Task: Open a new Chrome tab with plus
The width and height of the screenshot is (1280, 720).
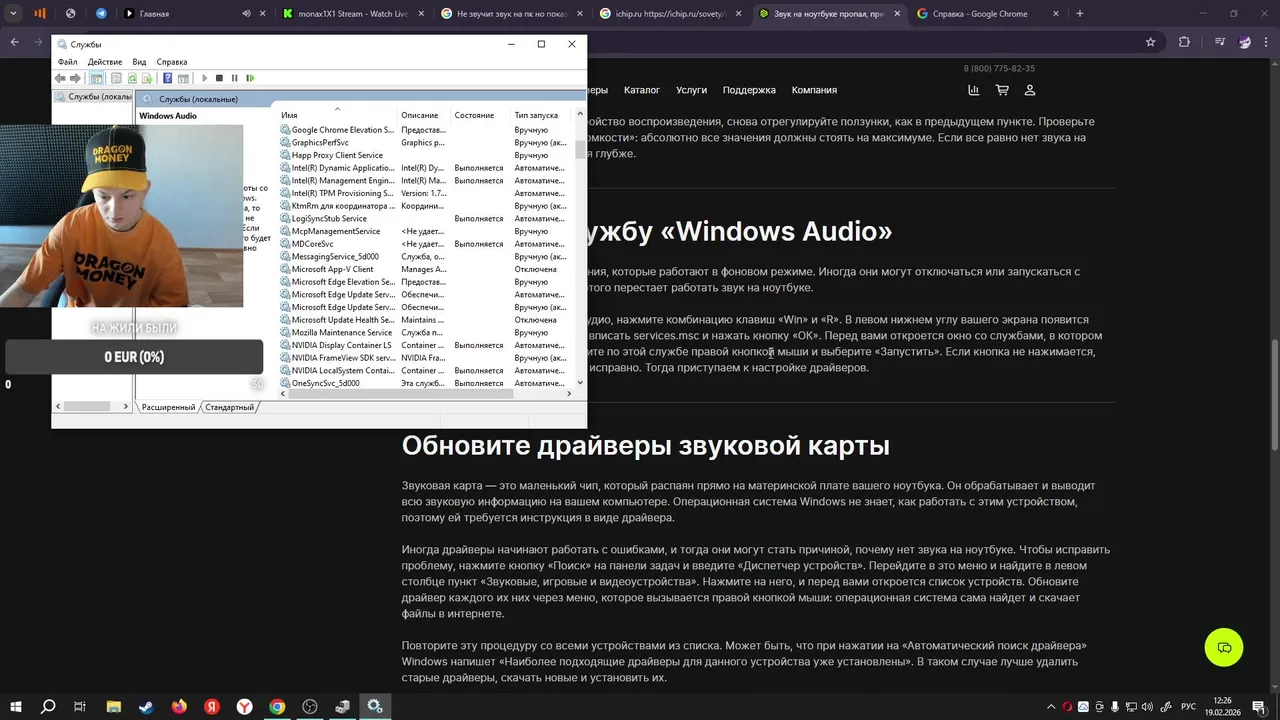Action: click(1080, 14)
